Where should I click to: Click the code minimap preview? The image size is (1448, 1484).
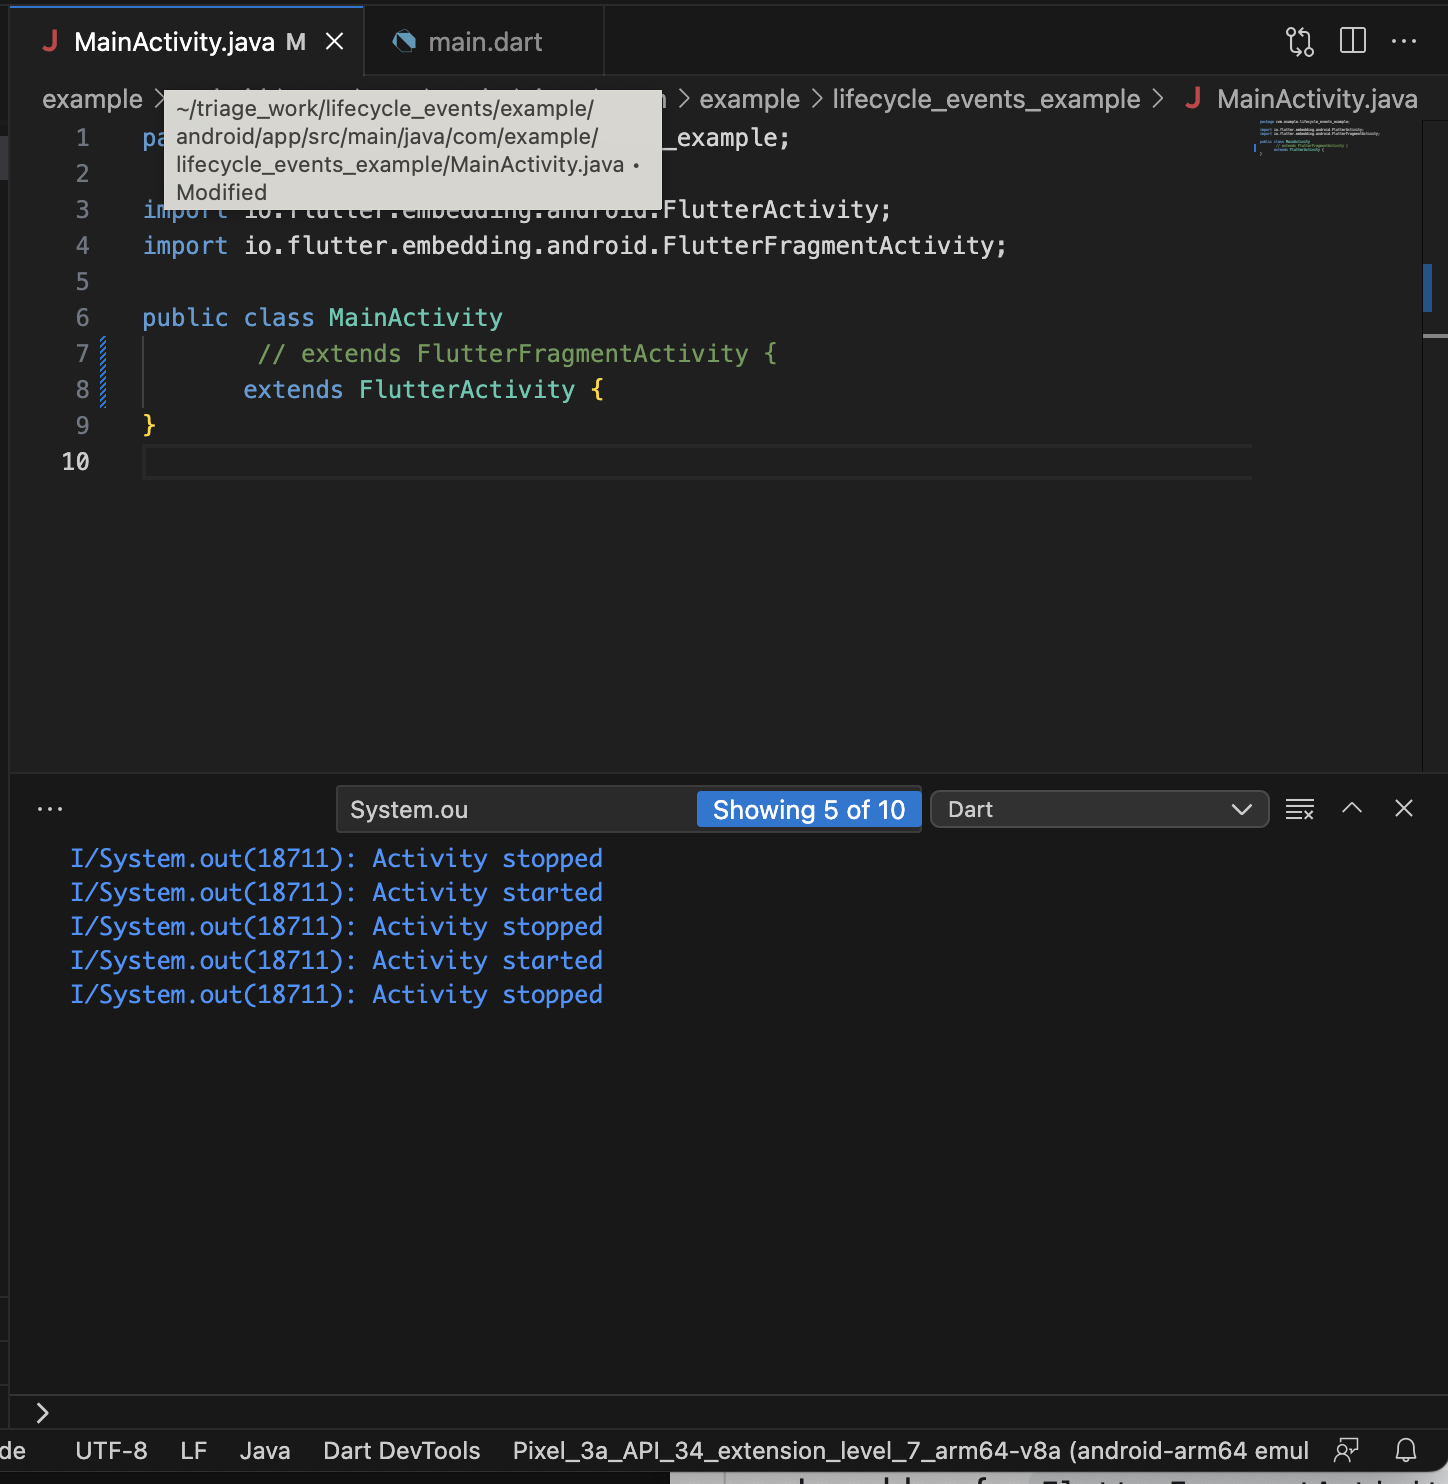(1318, 137)
